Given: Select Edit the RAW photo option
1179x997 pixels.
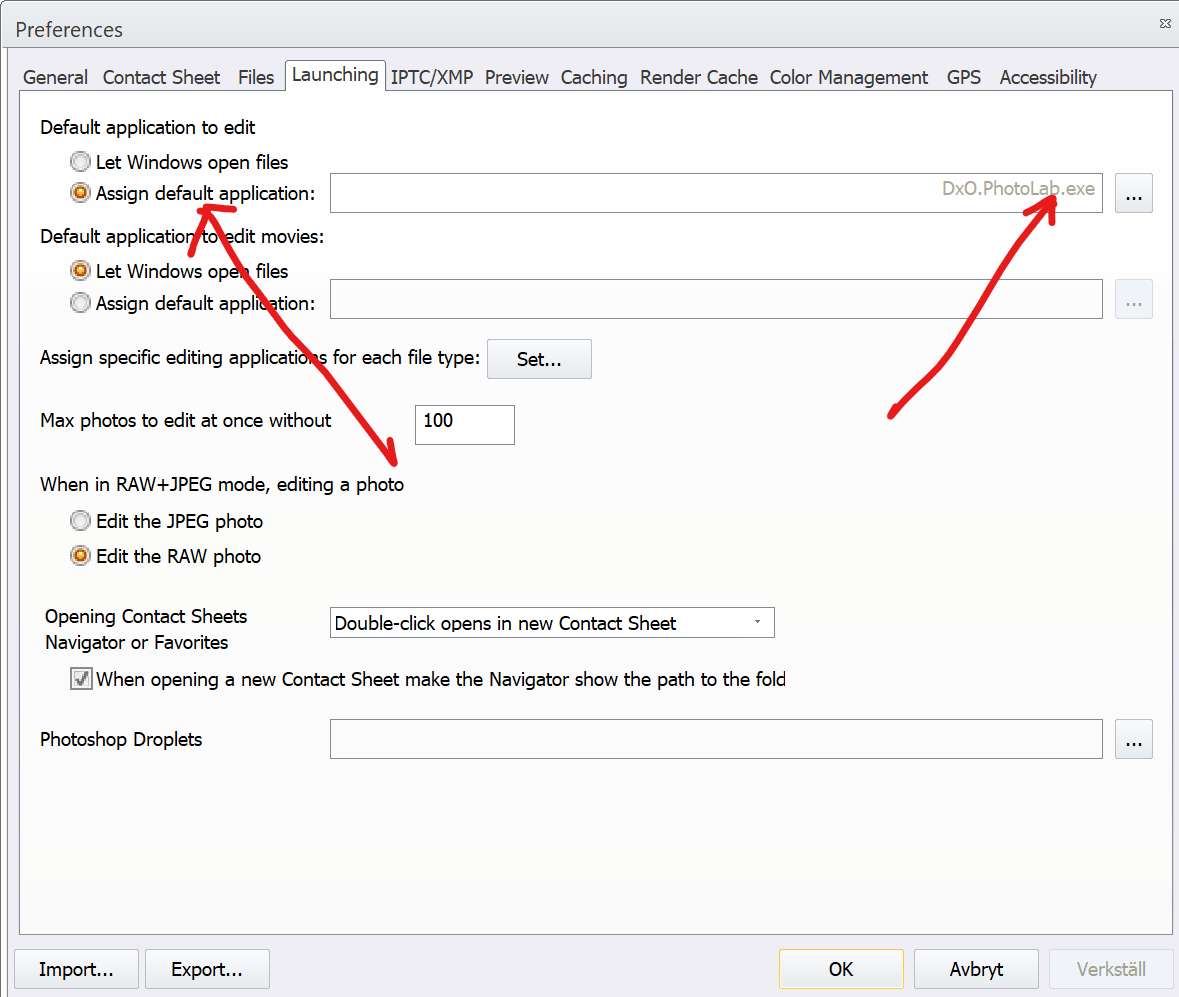Looking at the screenshot, I should (x=80, y=556).
